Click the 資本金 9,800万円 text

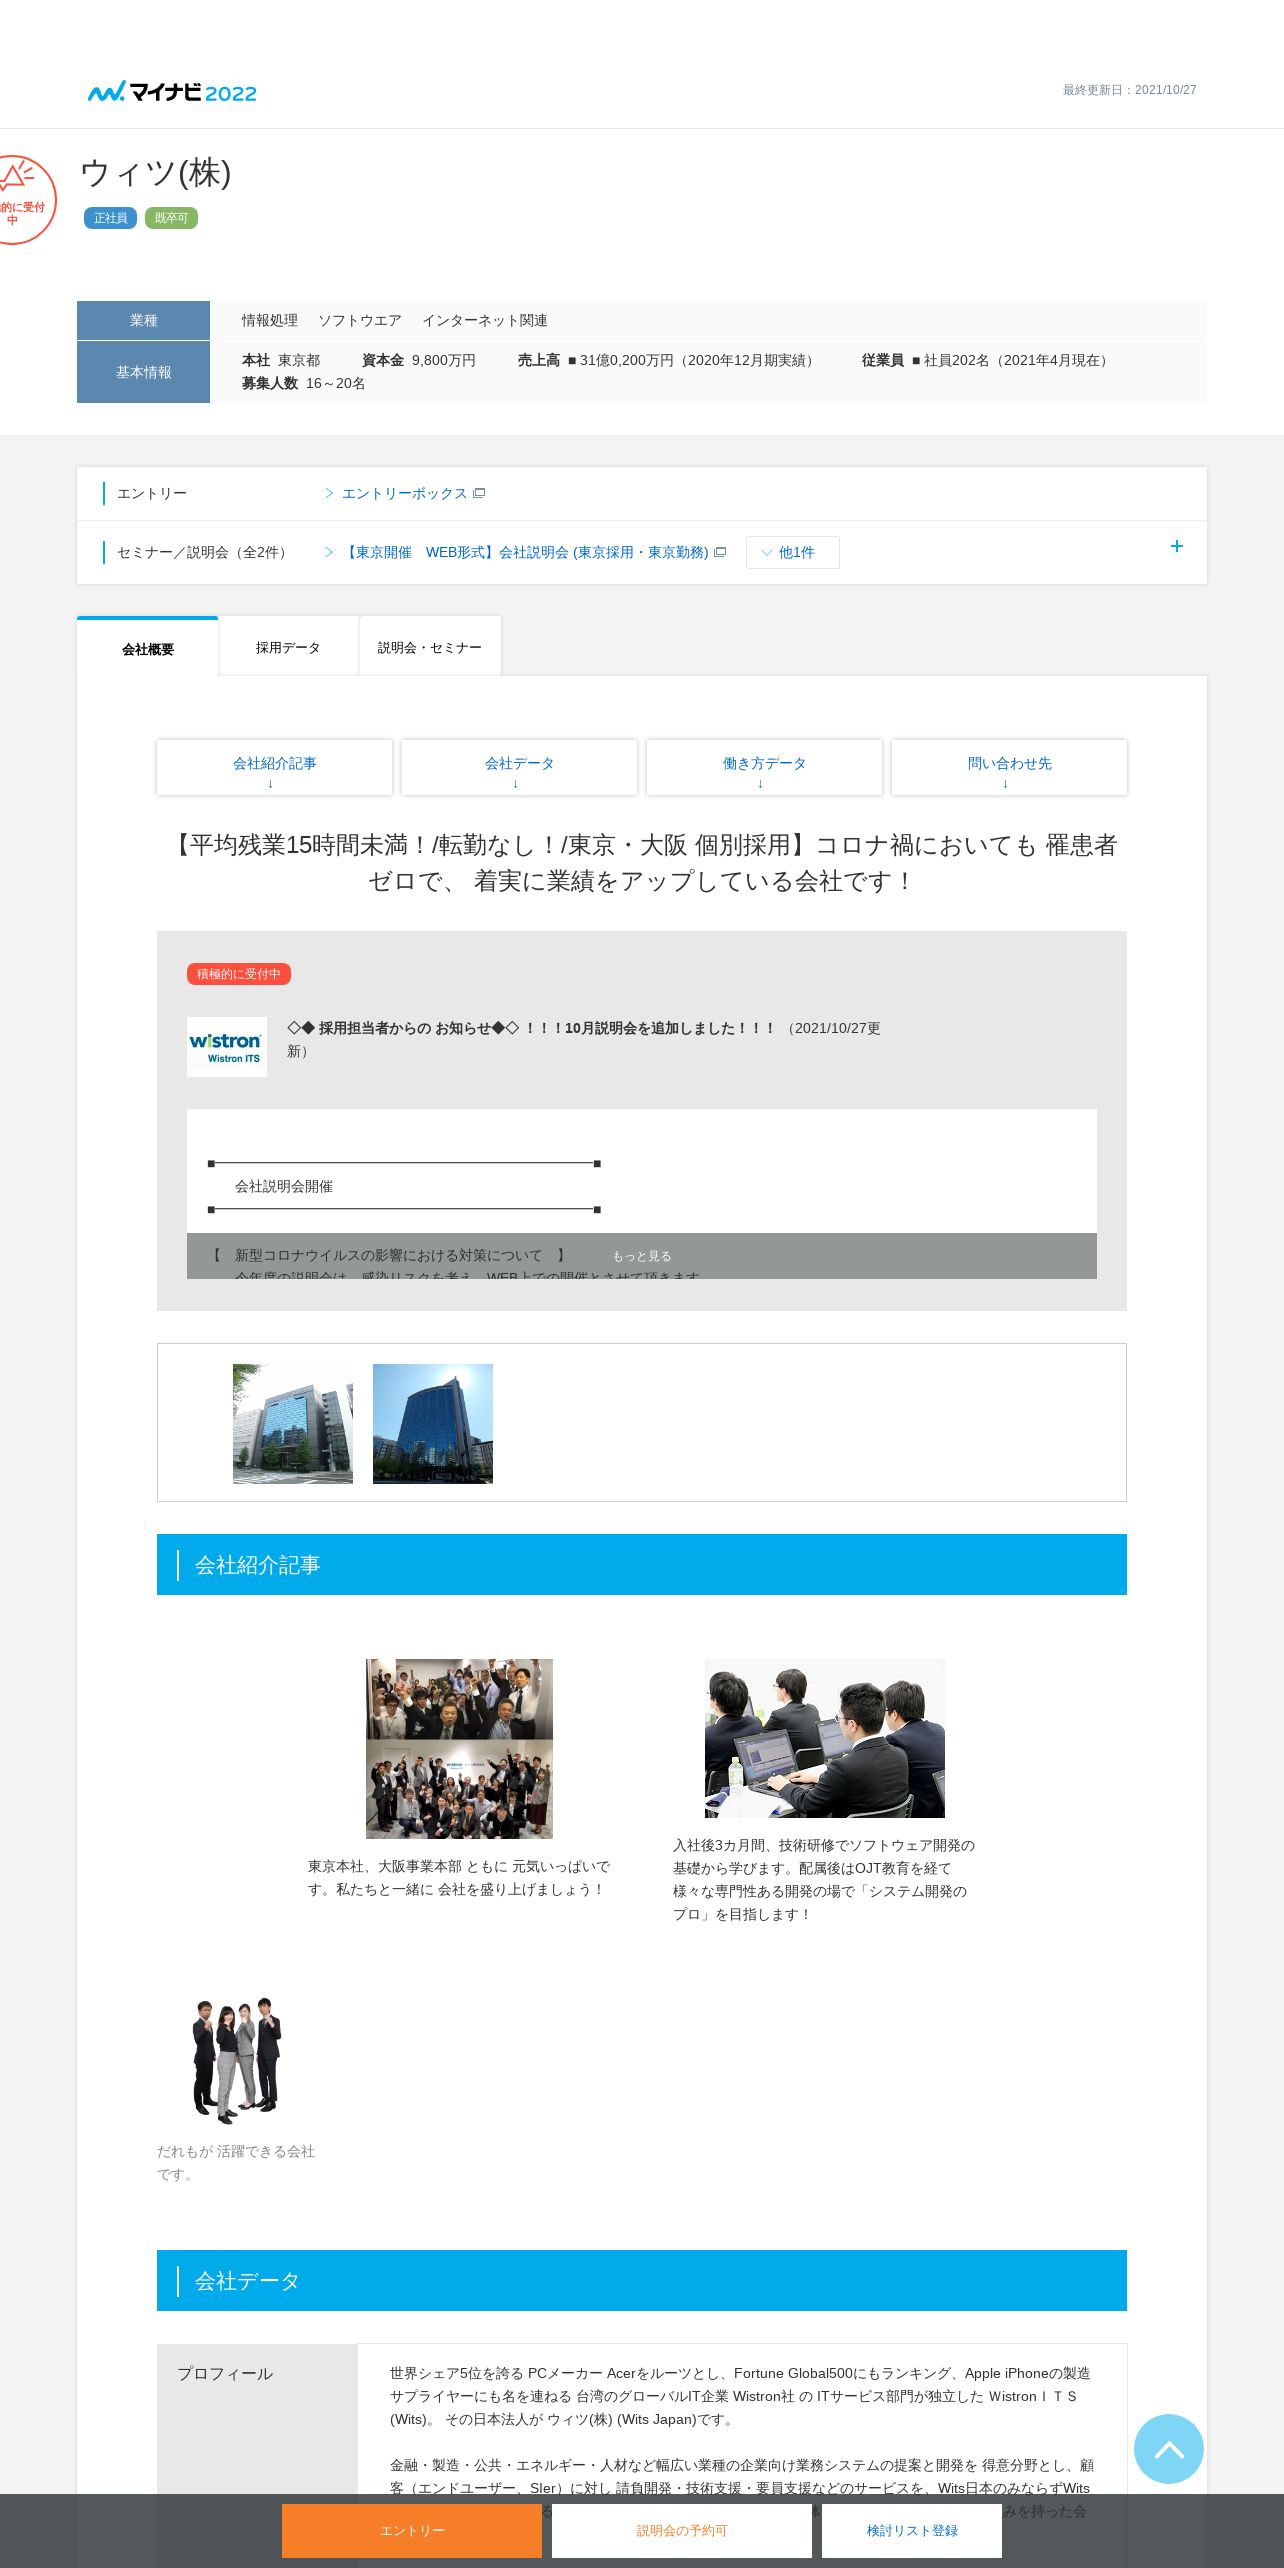point(419,360)
